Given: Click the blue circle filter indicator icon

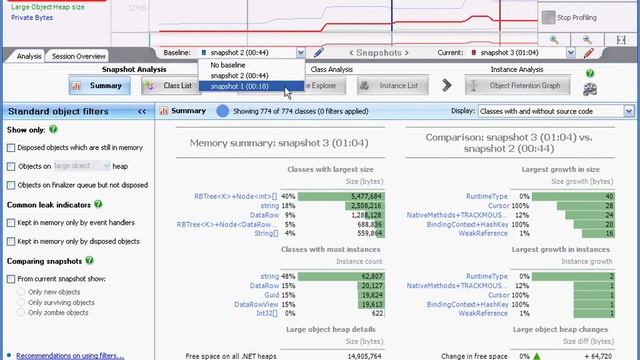Looking at the screenshot, I should click(x=222, y=111).
